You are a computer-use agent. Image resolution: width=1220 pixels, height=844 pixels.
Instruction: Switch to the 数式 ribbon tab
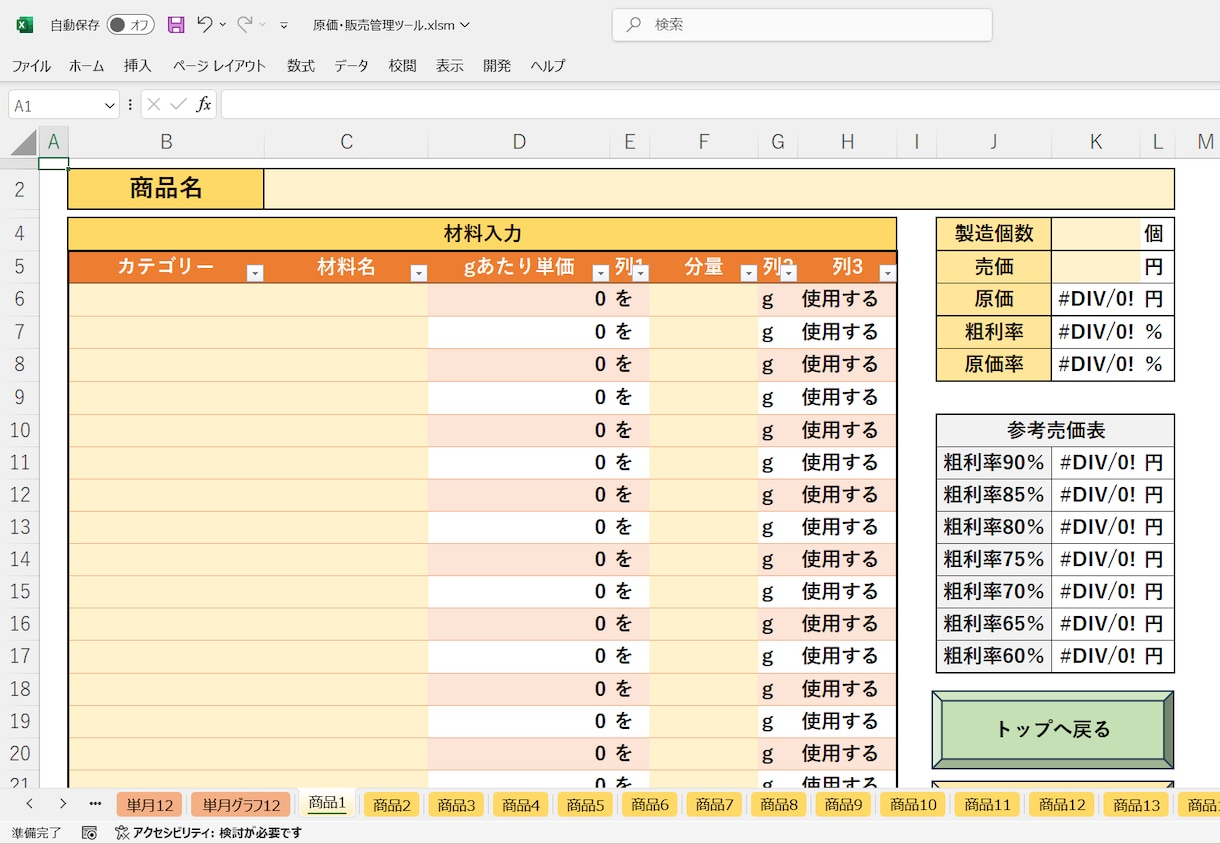click(x=301, y=66)
